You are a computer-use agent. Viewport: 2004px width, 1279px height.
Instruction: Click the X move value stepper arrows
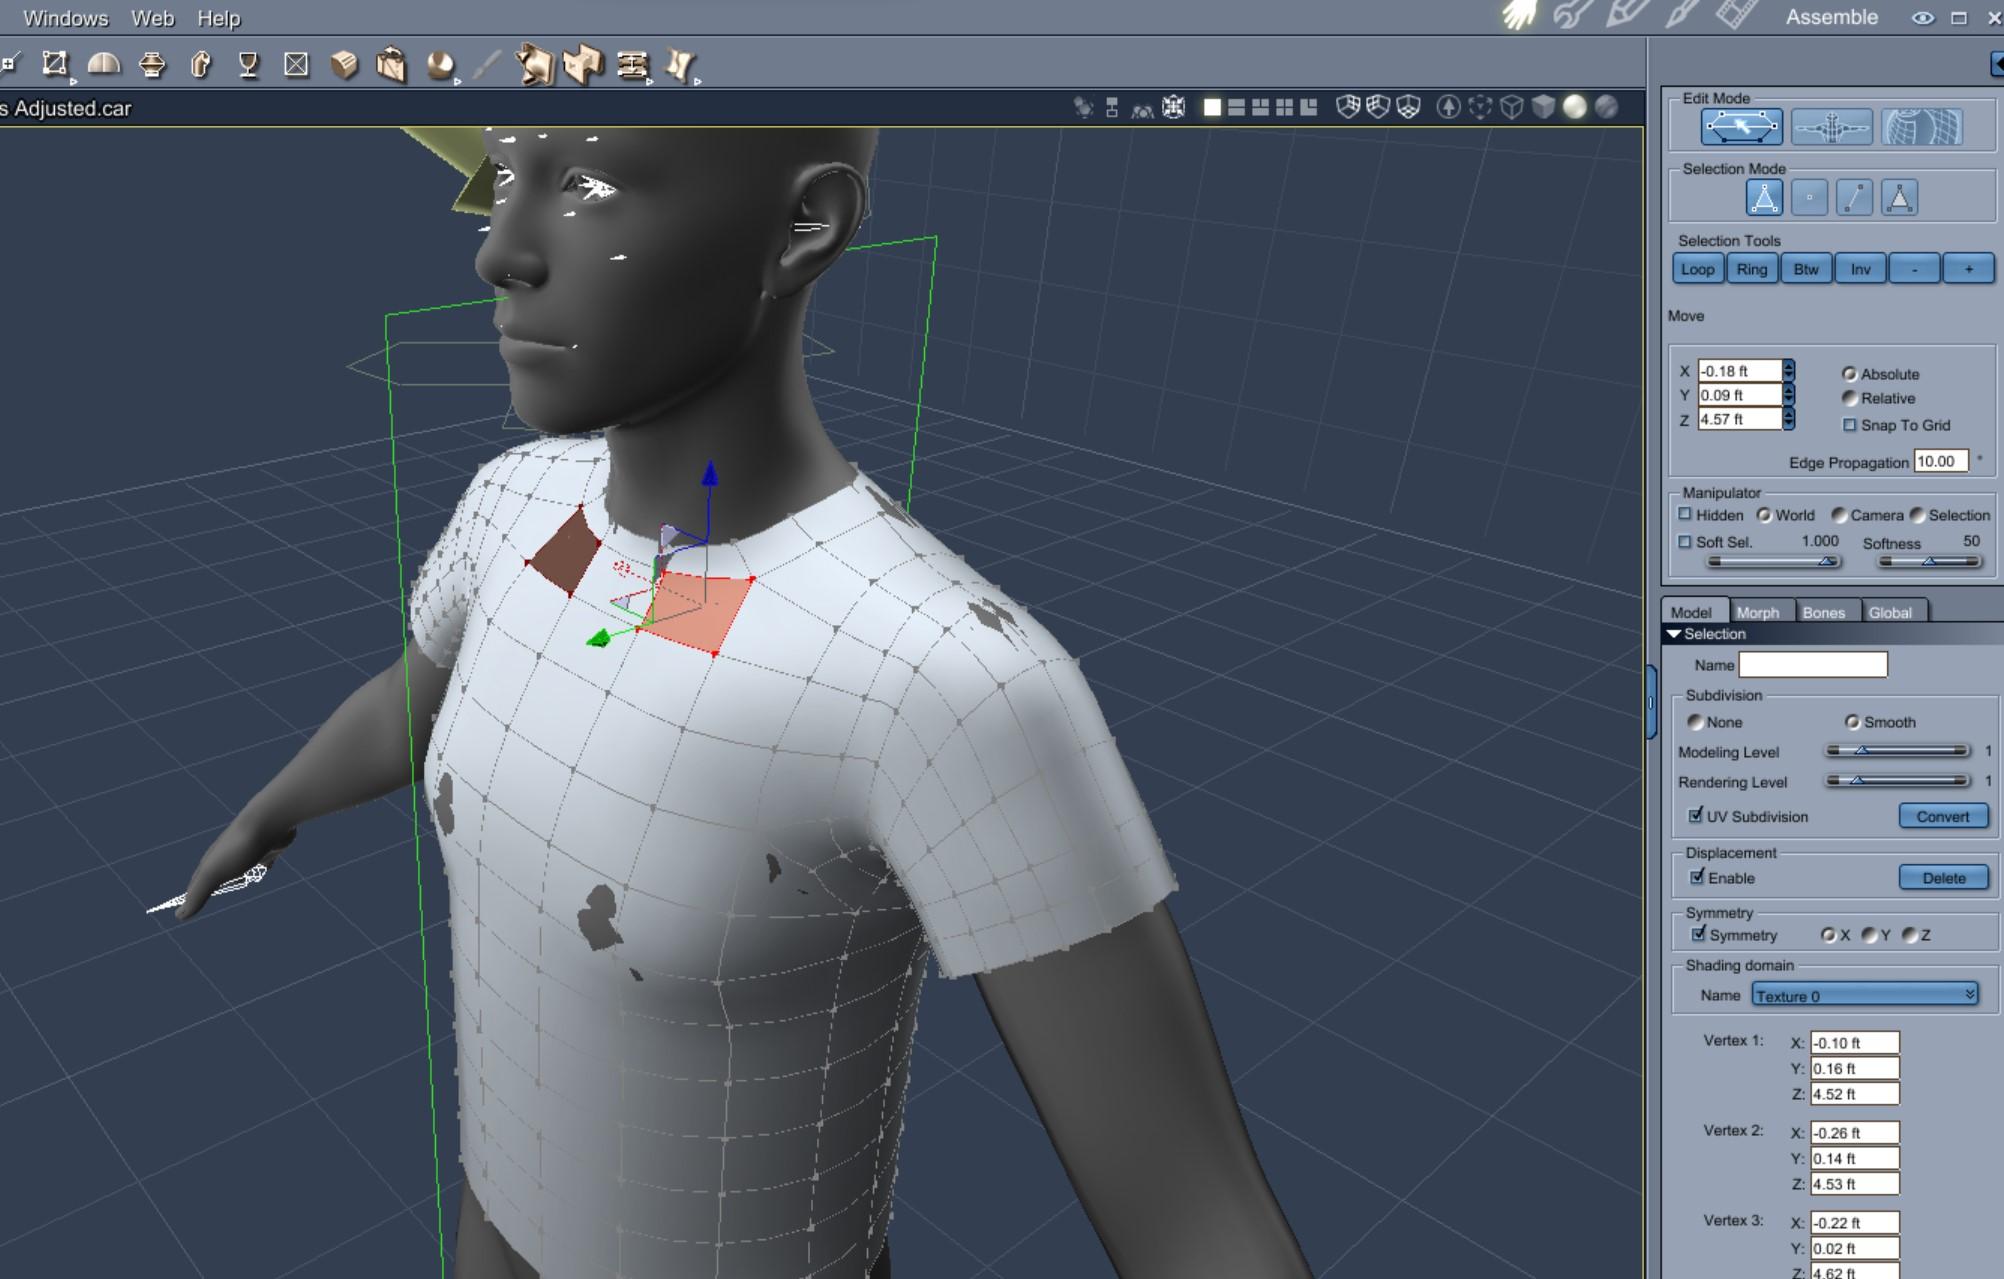(1788, 371)
